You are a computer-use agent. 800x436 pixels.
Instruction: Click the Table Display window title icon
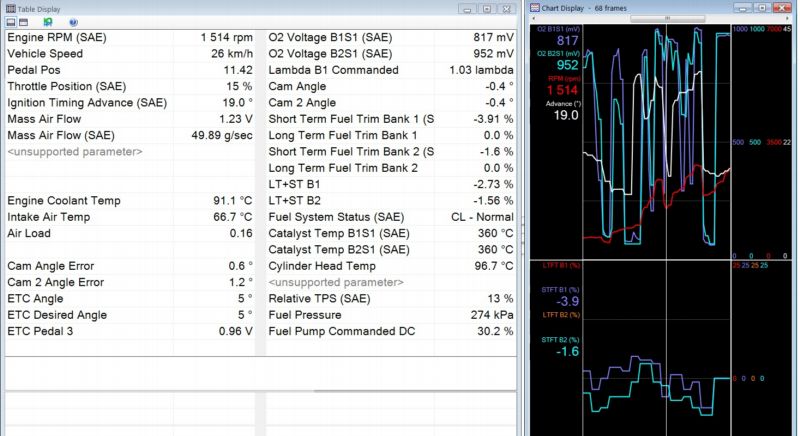(11, 7)
